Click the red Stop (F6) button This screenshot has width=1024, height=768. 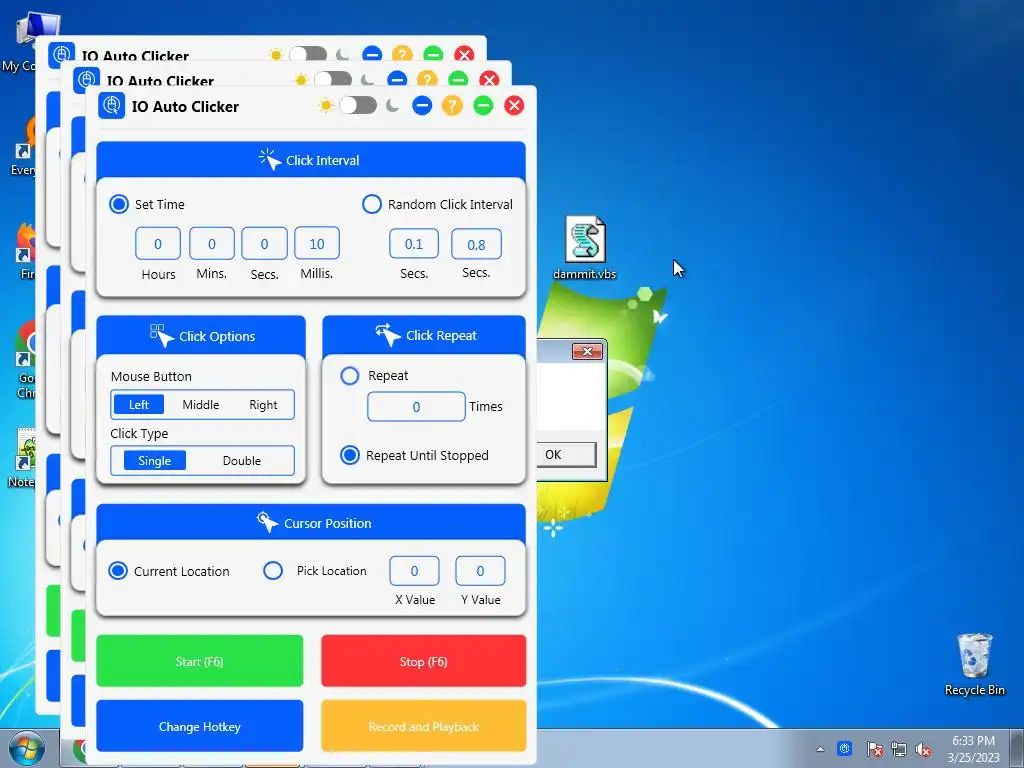coord(424,661)
